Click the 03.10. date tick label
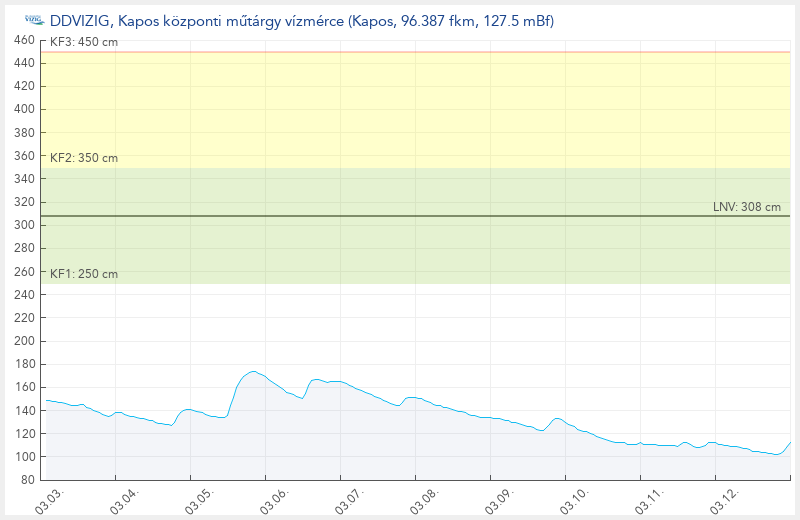The height and width of the screenshot is (520, 800). point(571,498)
